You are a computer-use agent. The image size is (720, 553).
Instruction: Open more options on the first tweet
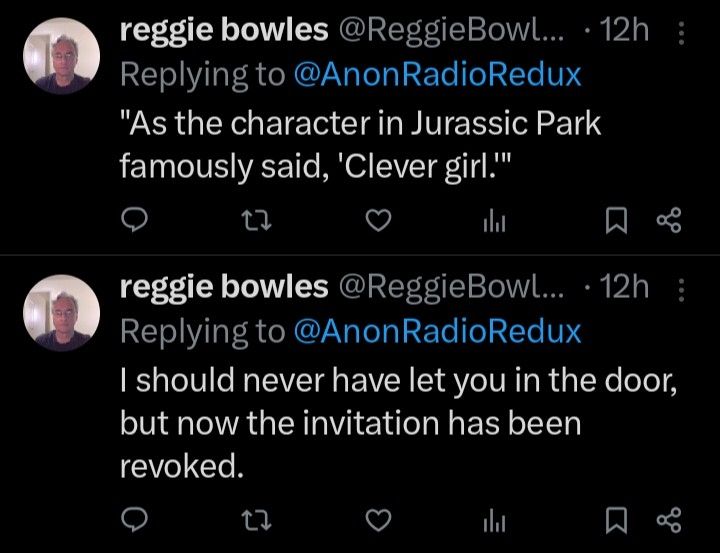click(x=682, y=33)
